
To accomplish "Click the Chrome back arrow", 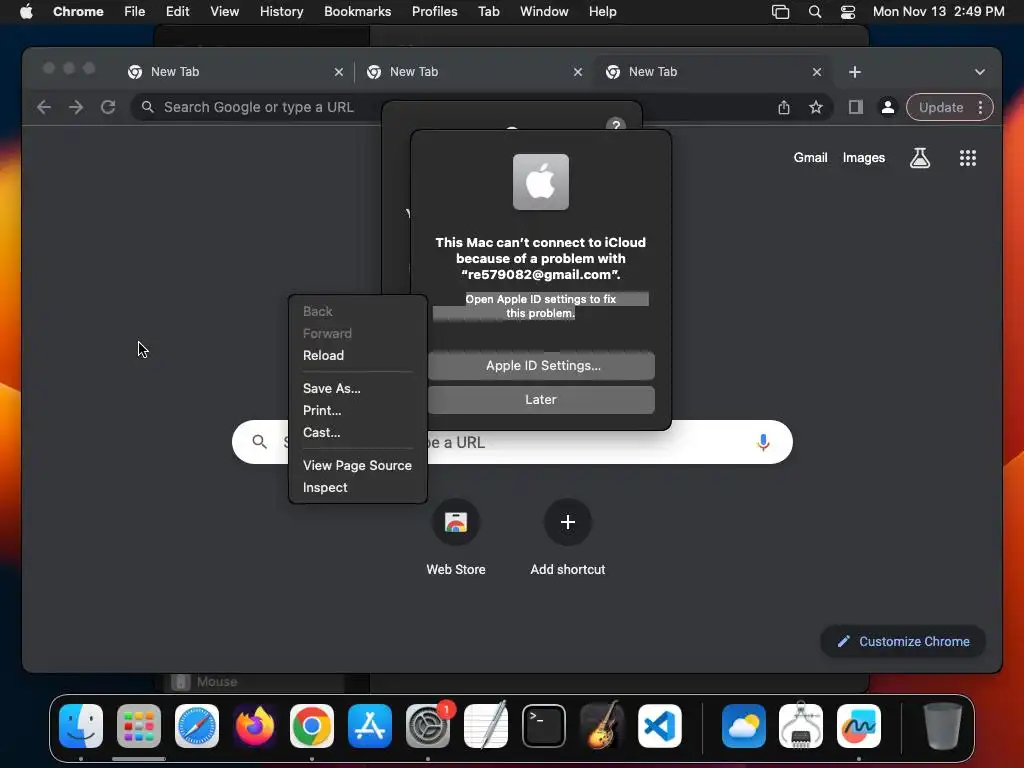I will coord(44,107).
